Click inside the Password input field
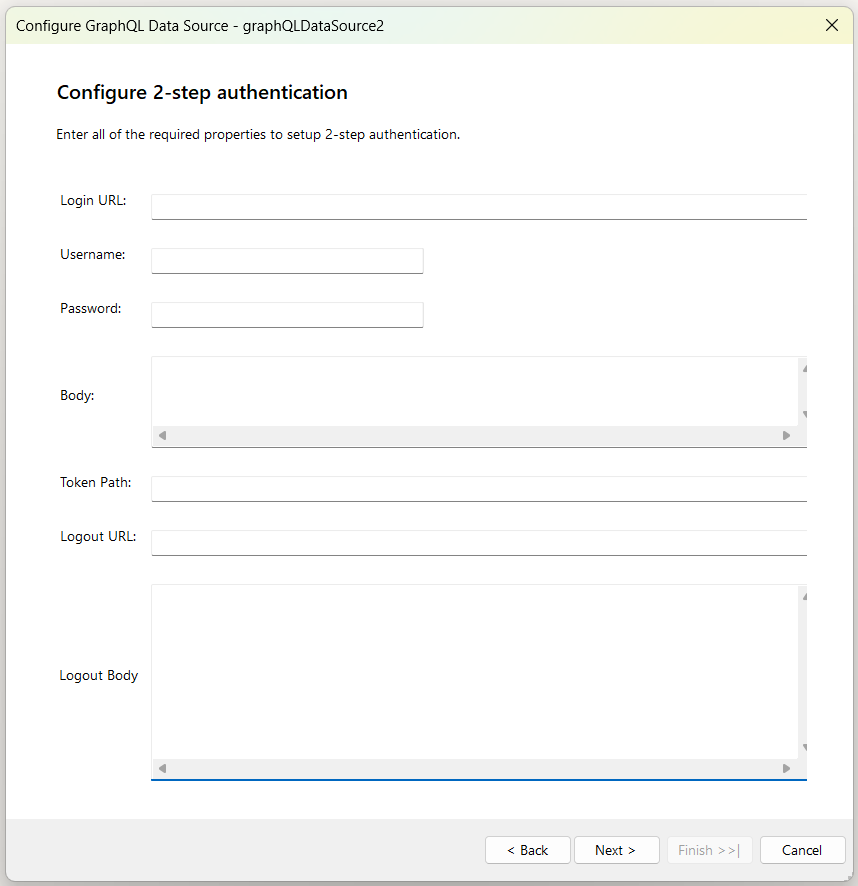 (287, 314)
